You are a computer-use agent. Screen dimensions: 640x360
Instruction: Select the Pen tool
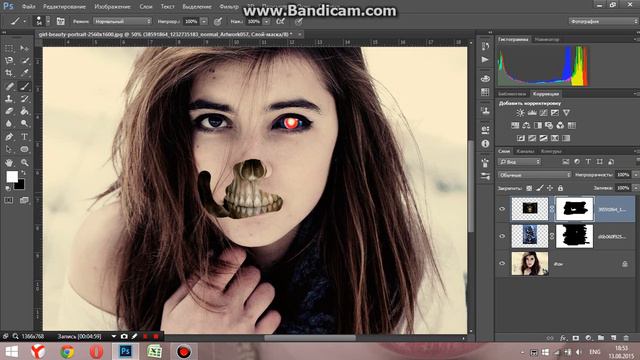(9, 137)
